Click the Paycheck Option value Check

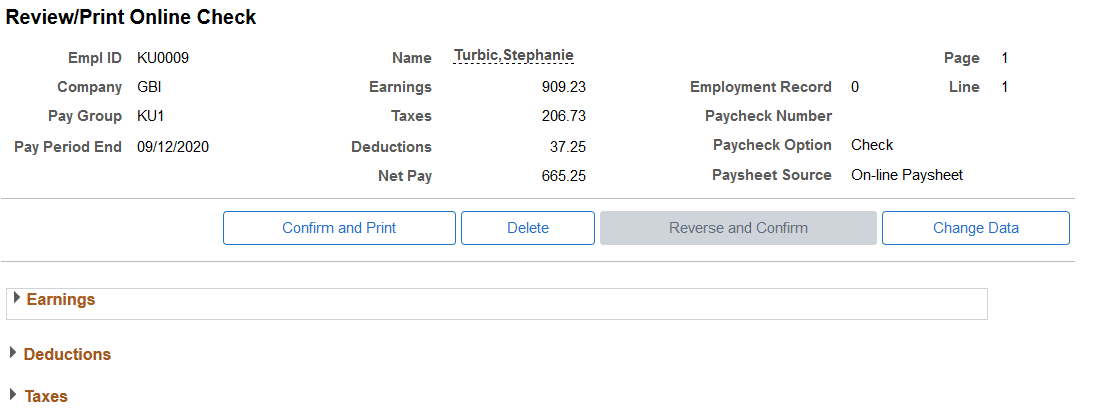(x=872, y=146)
